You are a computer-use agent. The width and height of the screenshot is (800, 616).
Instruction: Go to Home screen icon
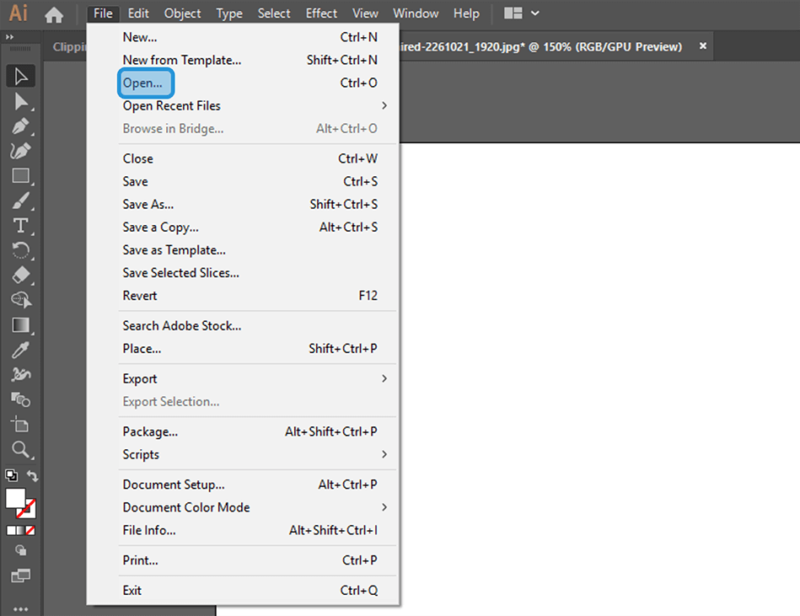[x=54, y=14]
